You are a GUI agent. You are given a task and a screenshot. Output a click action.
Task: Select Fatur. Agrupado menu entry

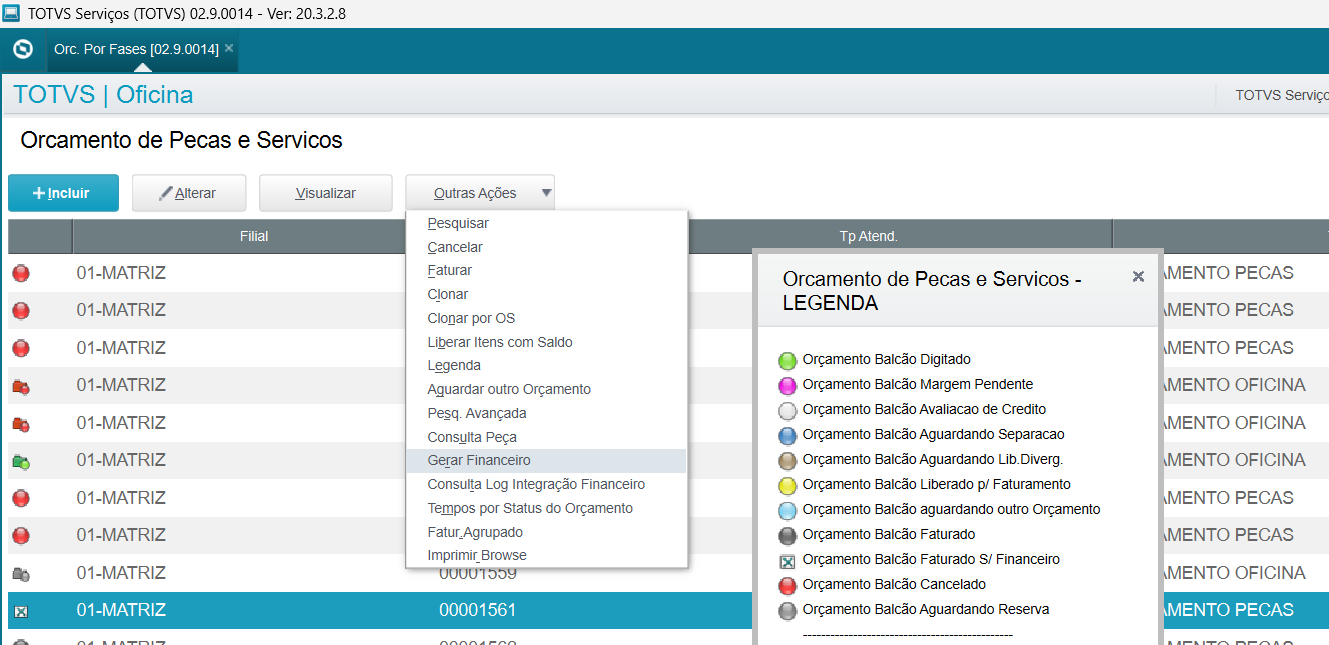pos(546,532)
